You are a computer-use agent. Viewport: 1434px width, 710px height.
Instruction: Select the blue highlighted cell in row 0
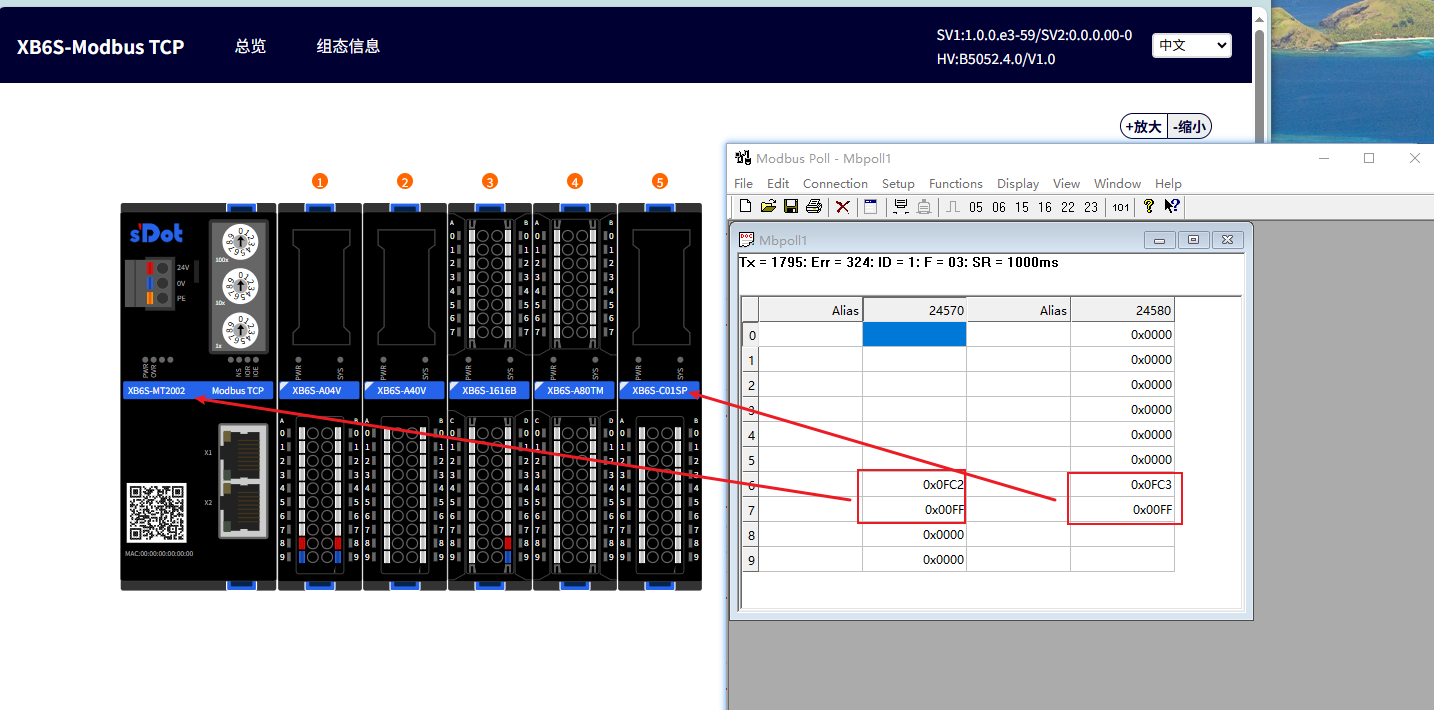click(914, 335)
